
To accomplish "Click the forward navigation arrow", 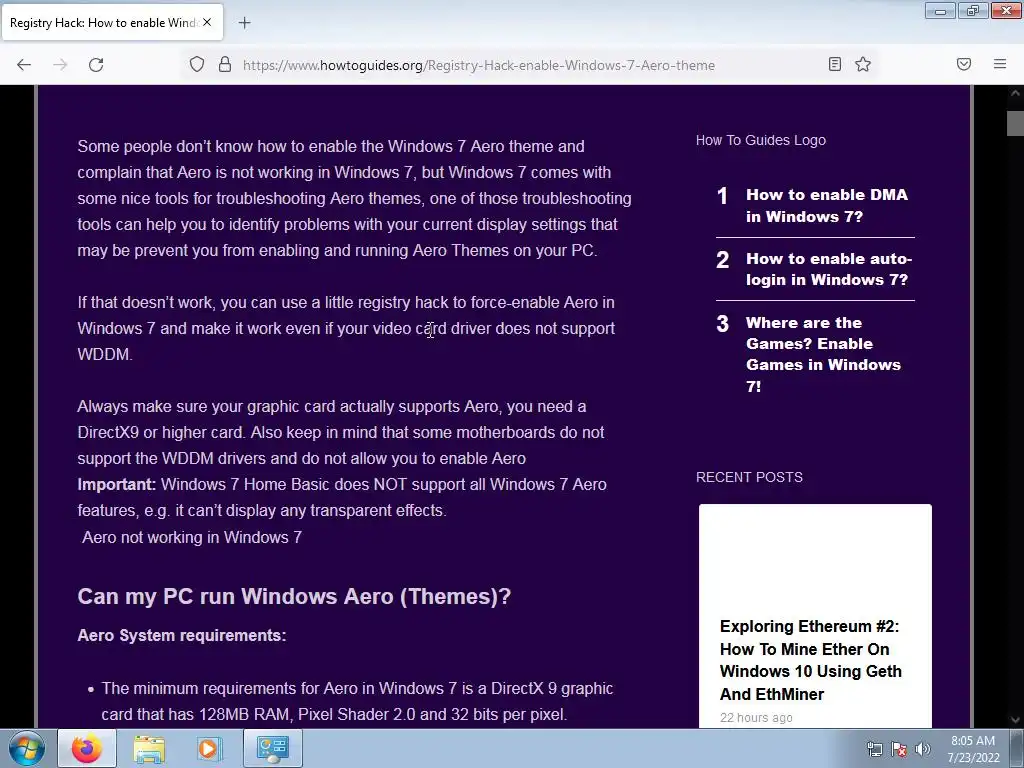I will point(60,65).
